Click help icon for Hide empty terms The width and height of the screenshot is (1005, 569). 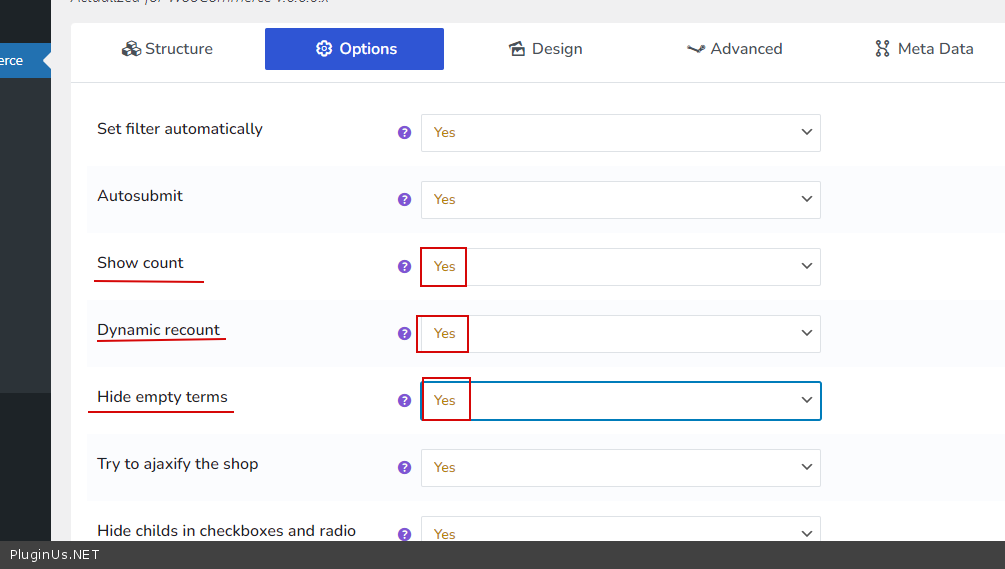pyautogui.click(x=404, y=400)
